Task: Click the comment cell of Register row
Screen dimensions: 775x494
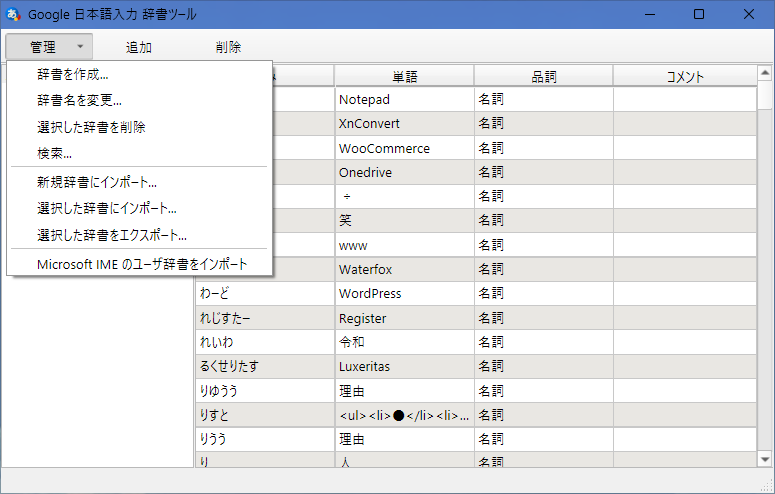Action: (685, 318)
